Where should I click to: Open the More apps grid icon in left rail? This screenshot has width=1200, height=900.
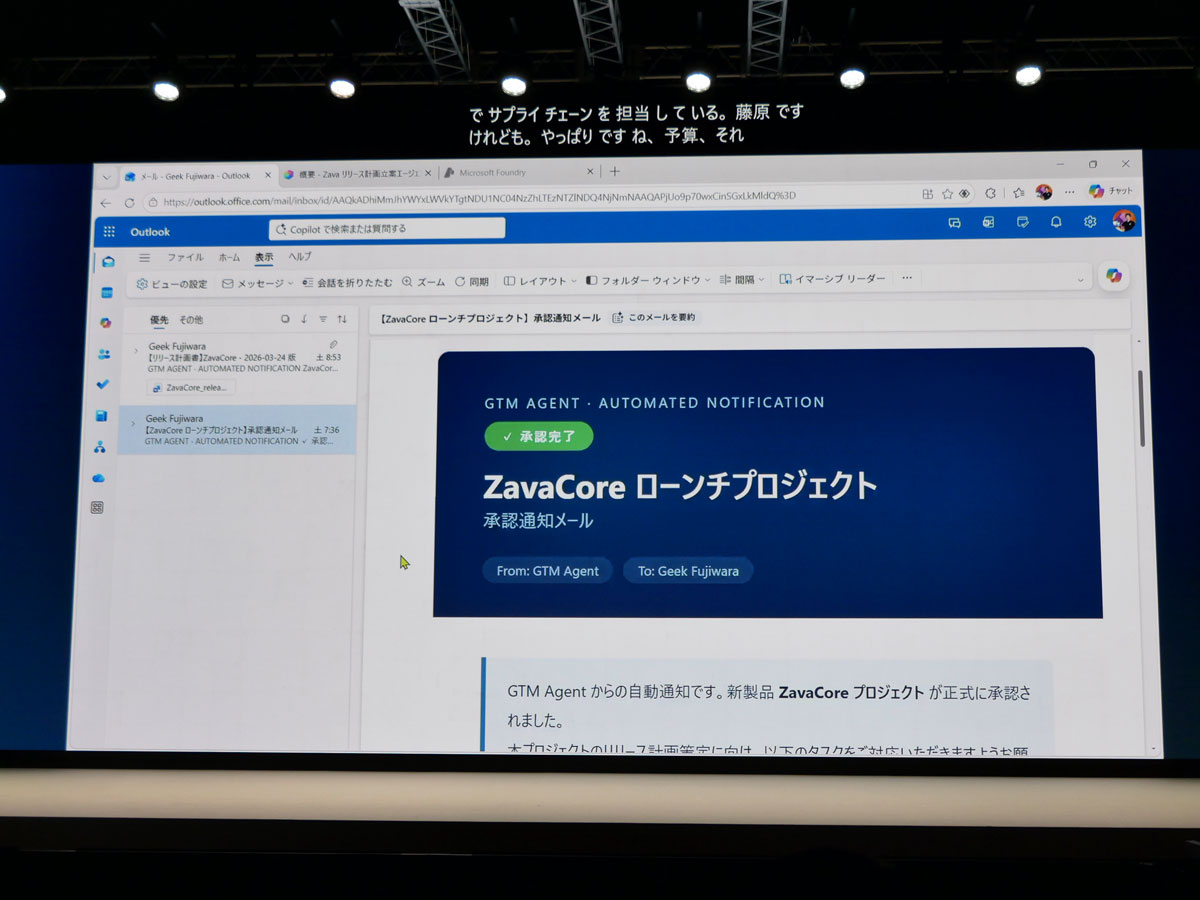pos(97,507)
